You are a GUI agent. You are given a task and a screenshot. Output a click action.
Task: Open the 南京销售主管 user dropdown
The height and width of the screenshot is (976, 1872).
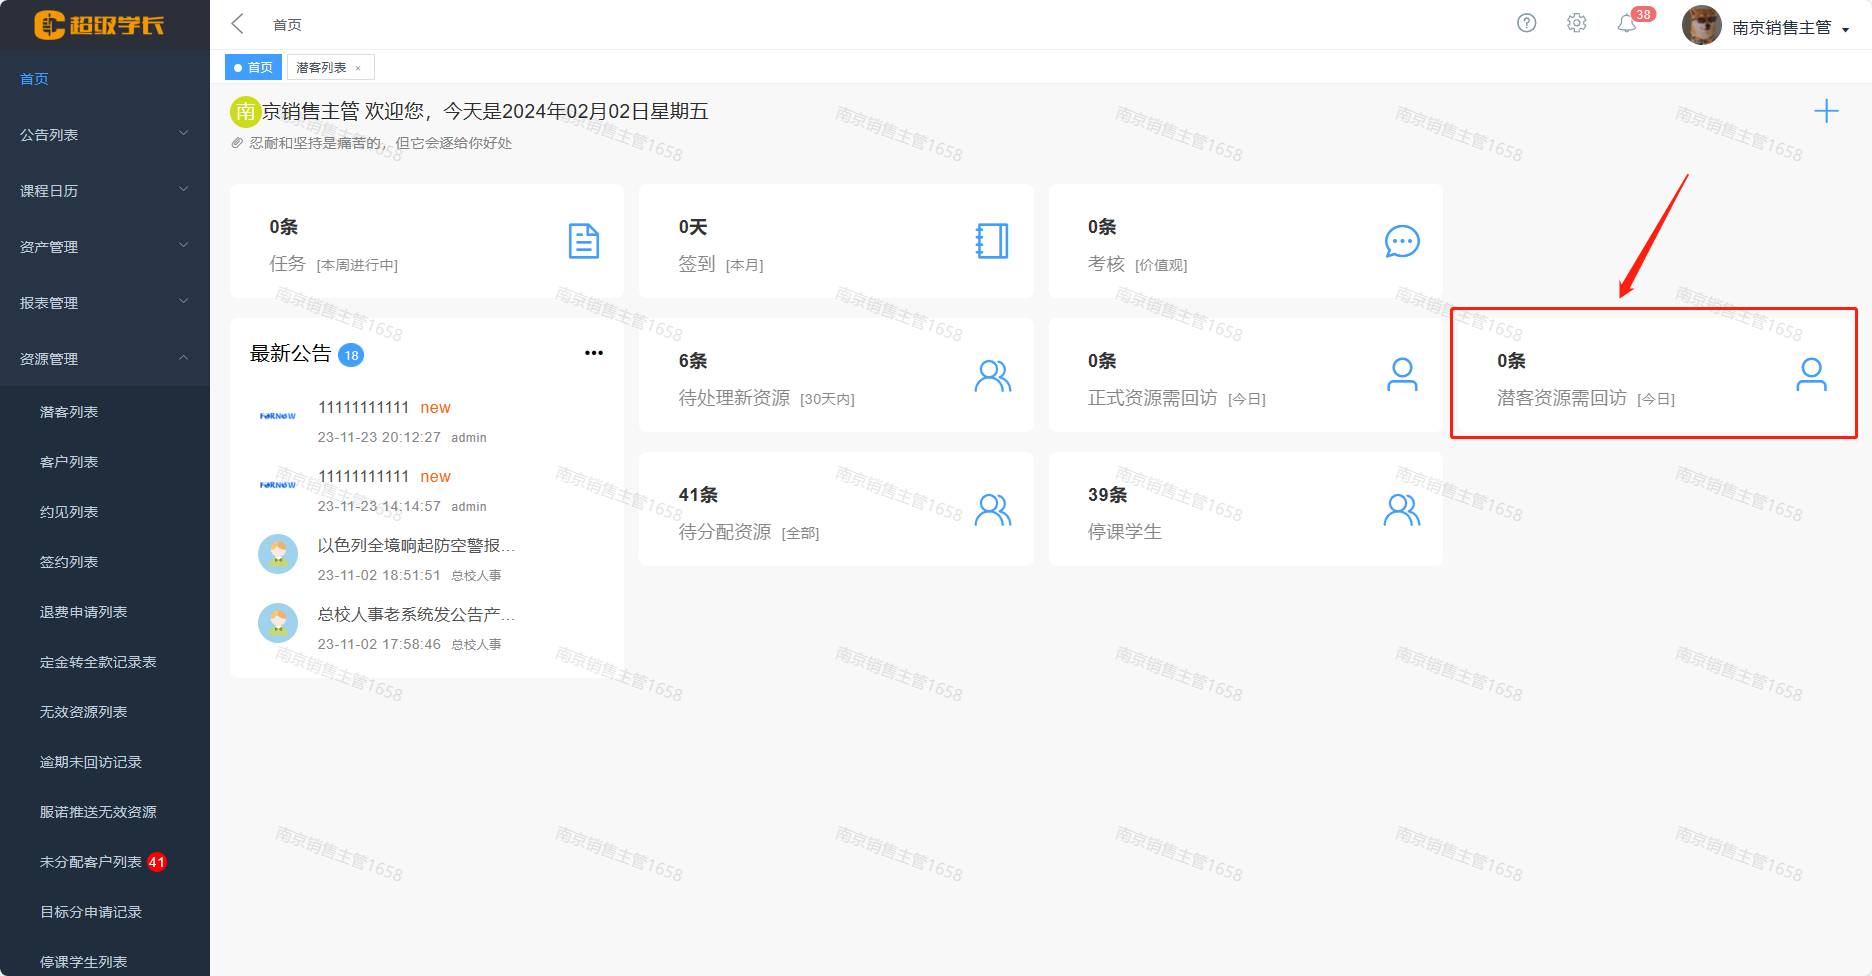[x=1790, y=27]
